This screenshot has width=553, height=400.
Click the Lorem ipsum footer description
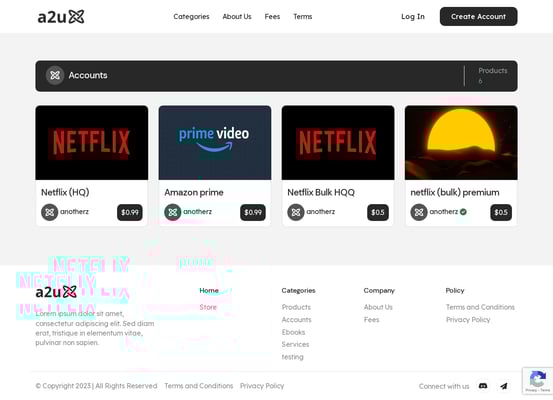[95, 328]
